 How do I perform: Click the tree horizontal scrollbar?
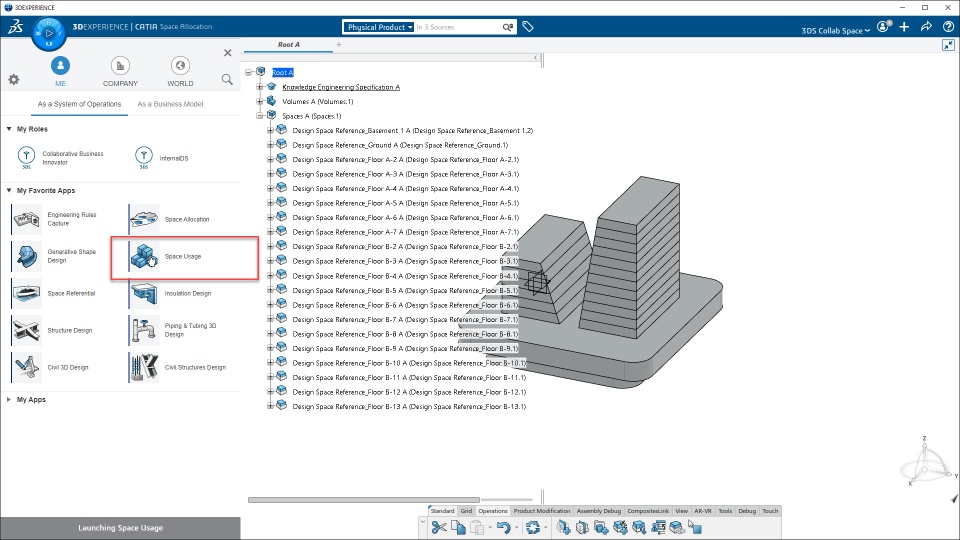[x=364, y=500]
